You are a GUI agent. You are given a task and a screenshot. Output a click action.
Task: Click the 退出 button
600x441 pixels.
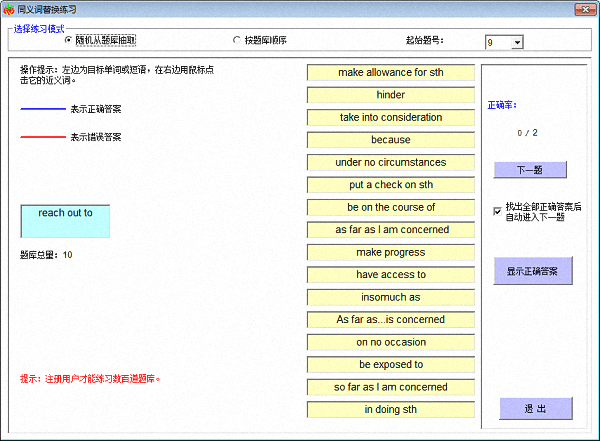535,409
